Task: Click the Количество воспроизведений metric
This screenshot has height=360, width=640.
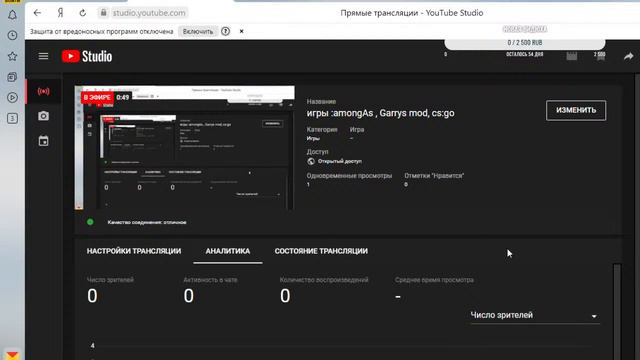Action: pyautogui.click(x=324, y=290)
